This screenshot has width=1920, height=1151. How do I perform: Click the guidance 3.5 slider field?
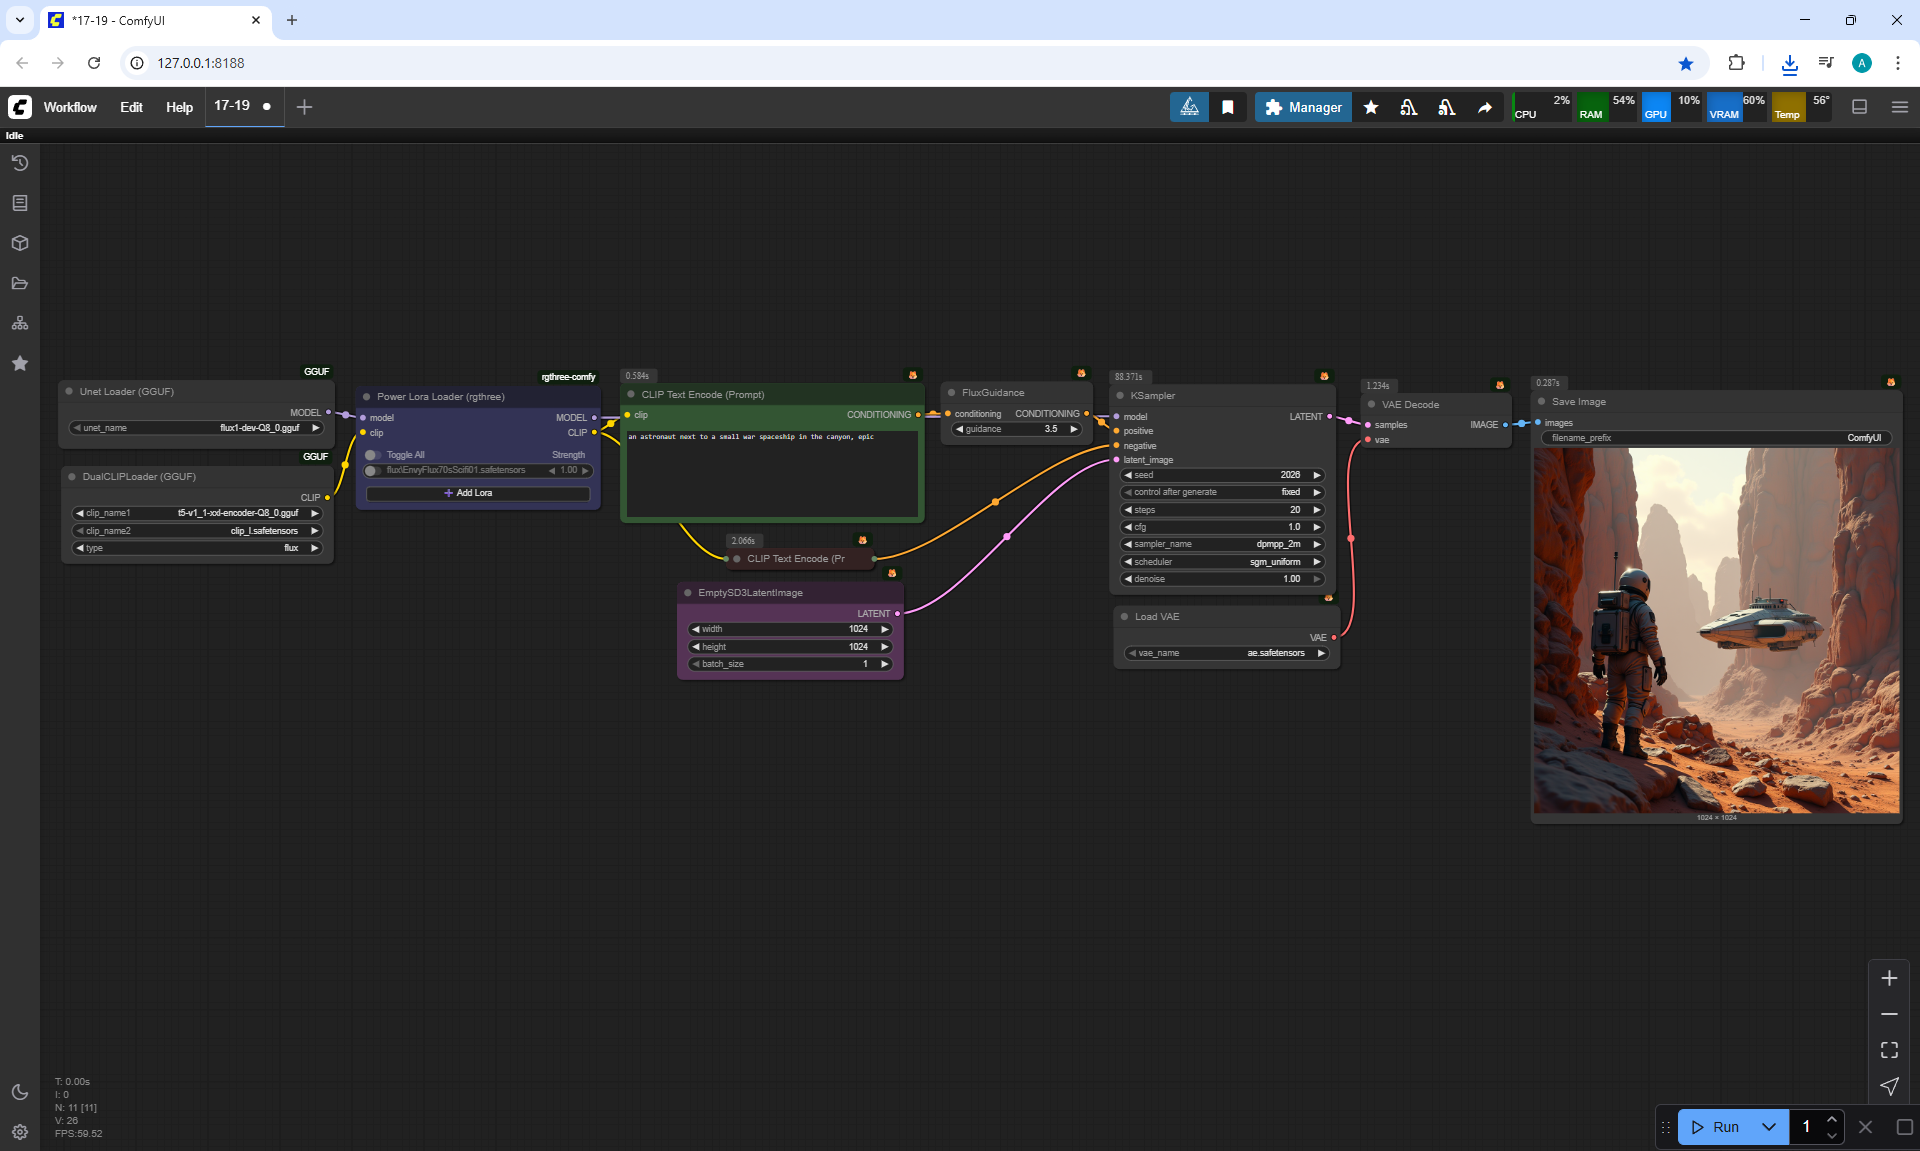coord(1016,429)
